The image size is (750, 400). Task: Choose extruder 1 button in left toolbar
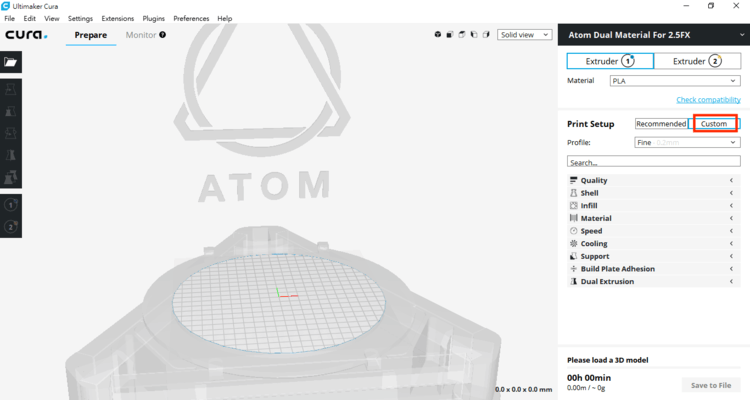(x=11, y=205)
